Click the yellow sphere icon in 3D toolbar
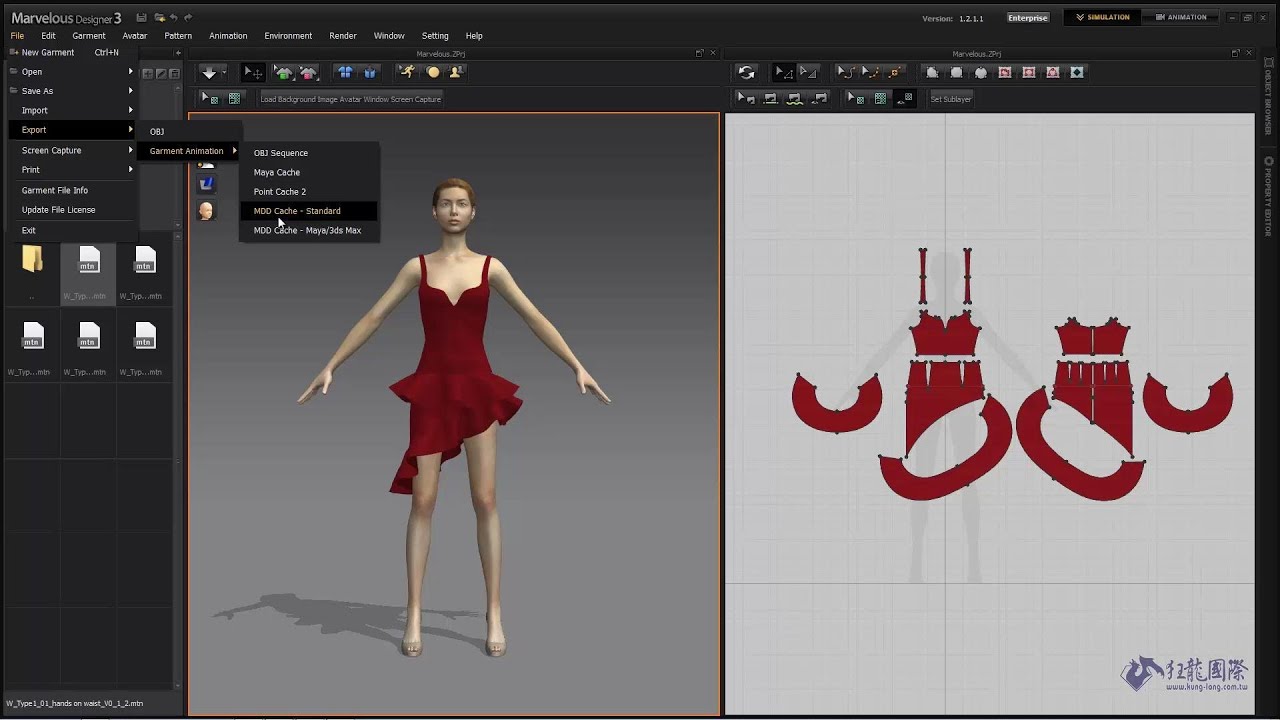 (x=432, y=72)
